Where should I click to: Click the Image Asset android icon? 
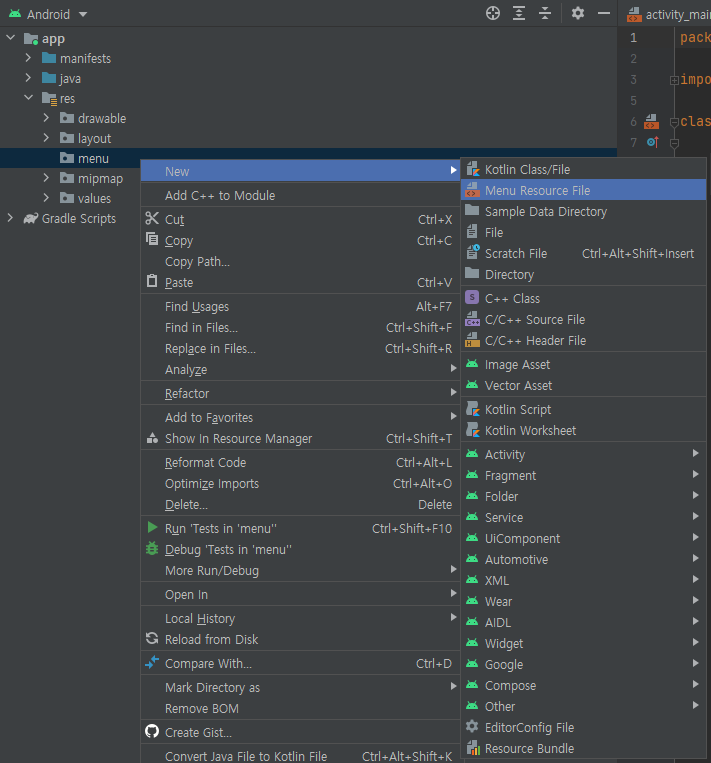(x=472, y=363)
